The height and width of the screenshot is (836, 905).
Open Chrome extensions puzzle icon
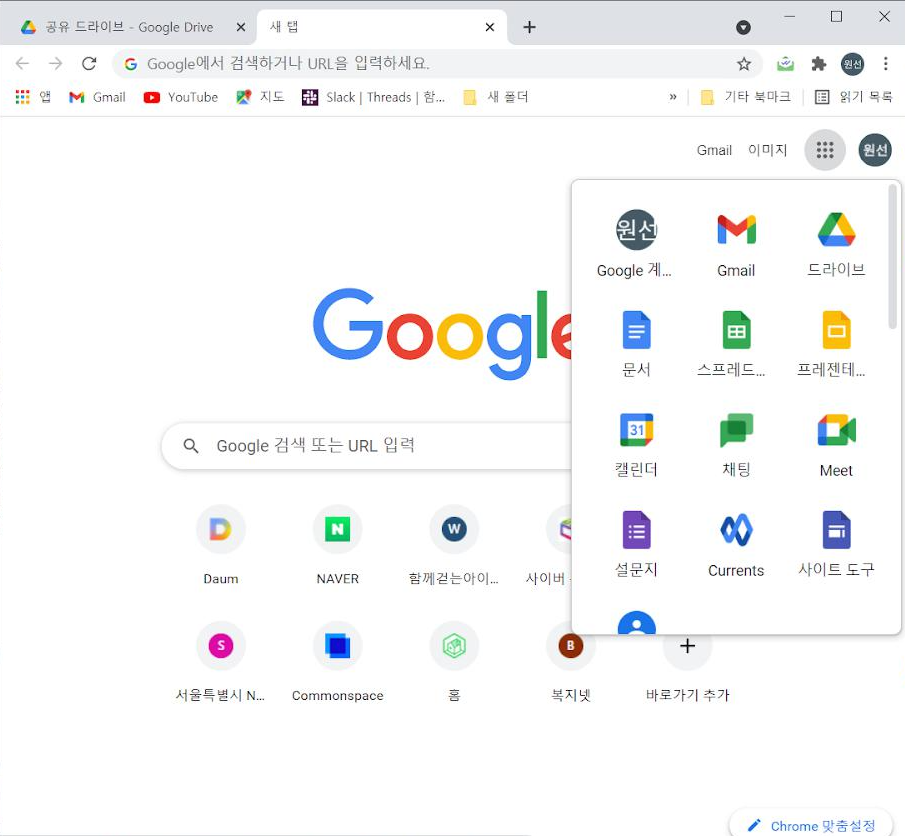click(818, 64)
